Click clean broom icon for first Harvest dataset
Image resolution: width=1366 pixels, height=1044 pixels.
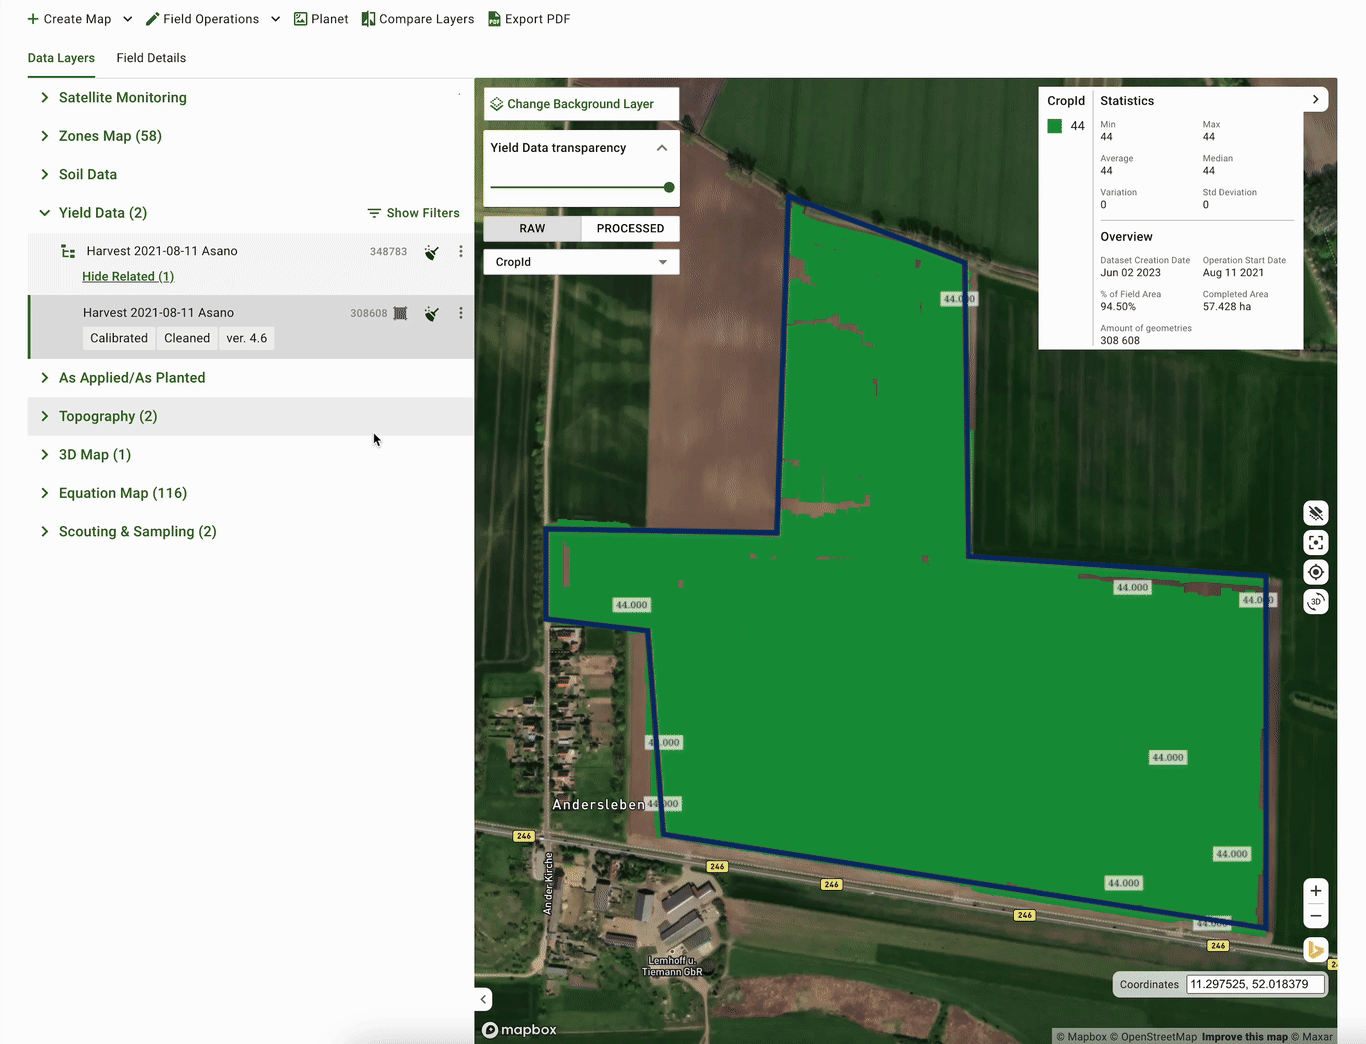[431, 252]
